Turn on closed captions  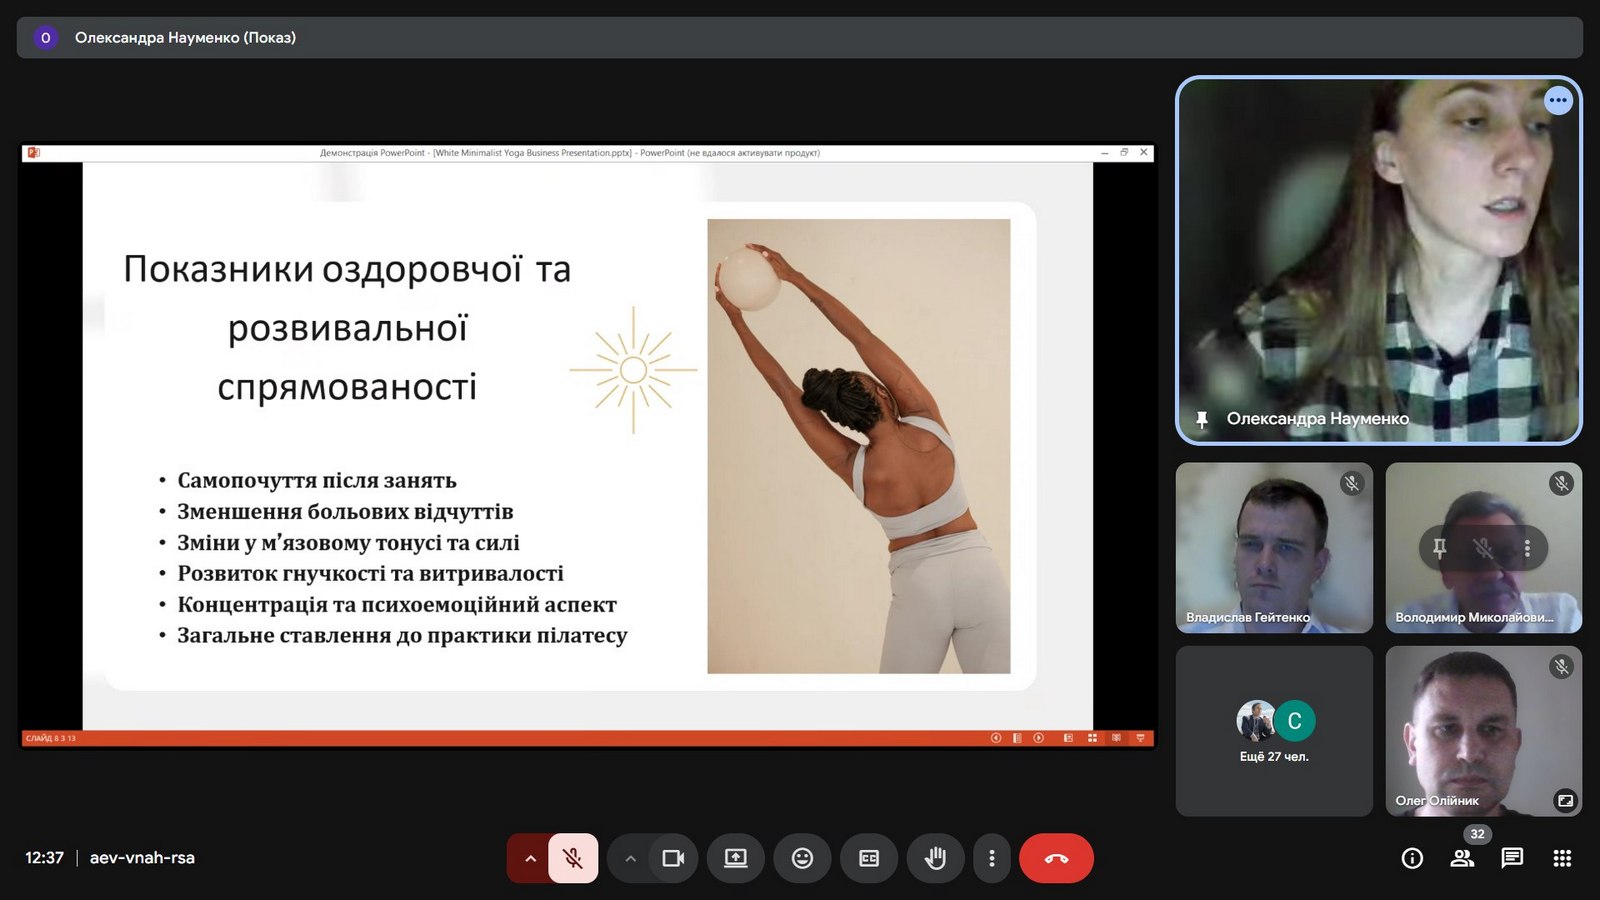point(869,858)
